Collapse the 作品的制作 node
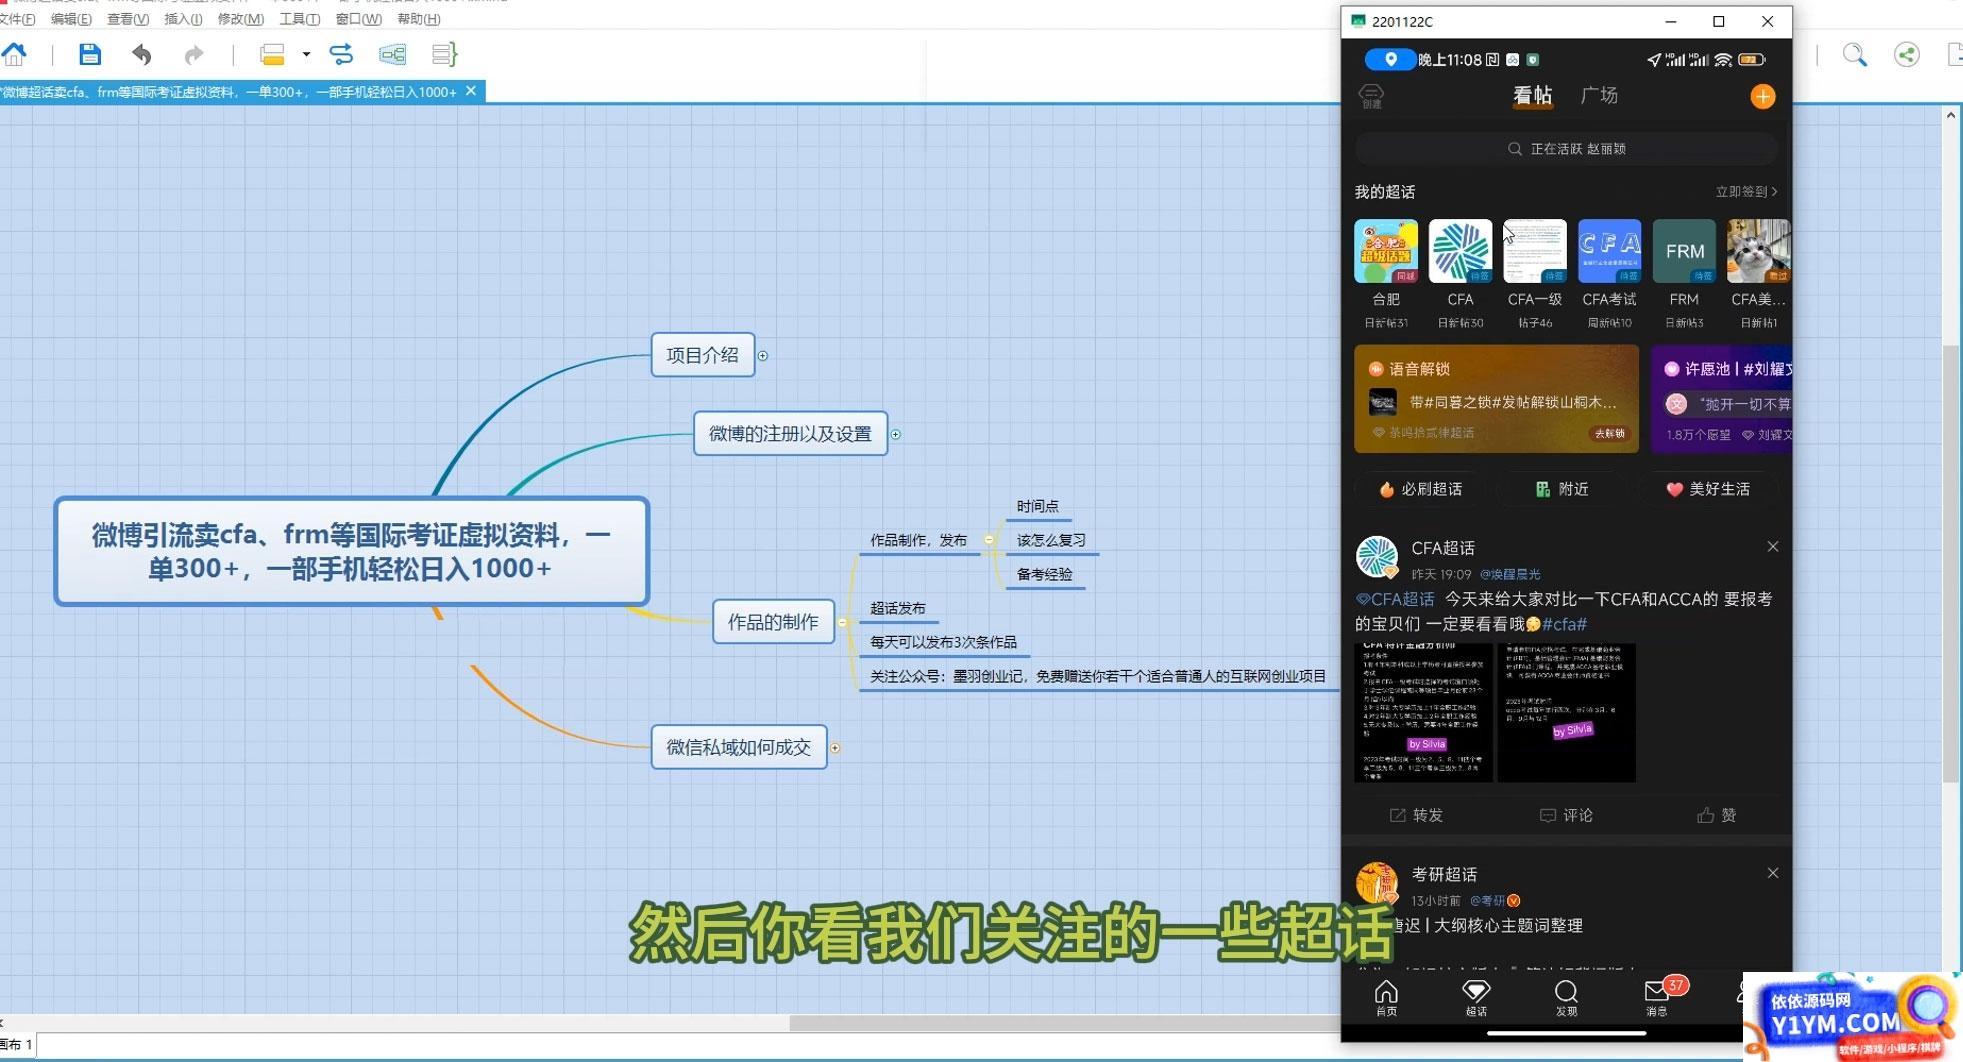 843,622
